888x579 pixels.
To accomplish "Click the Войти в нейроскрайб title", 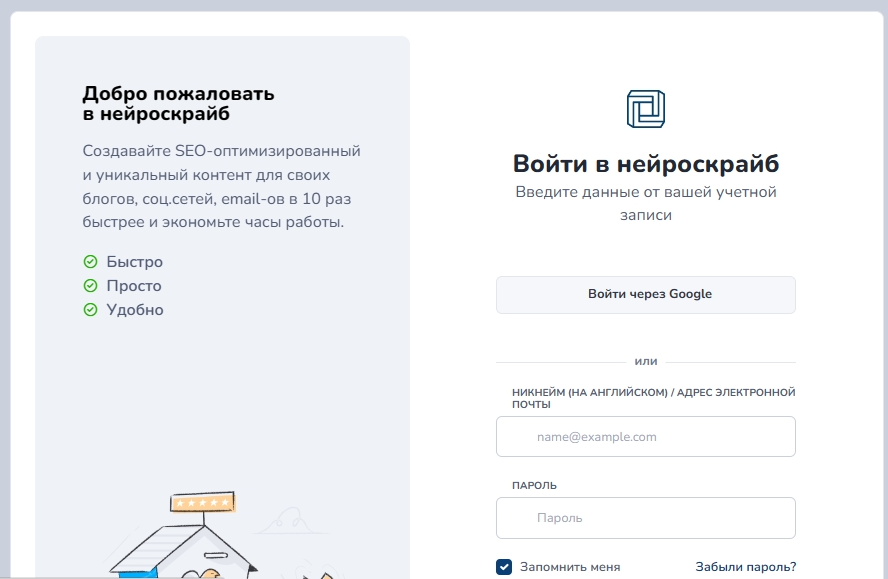I will pyautogui.click(x=646, y=164).
